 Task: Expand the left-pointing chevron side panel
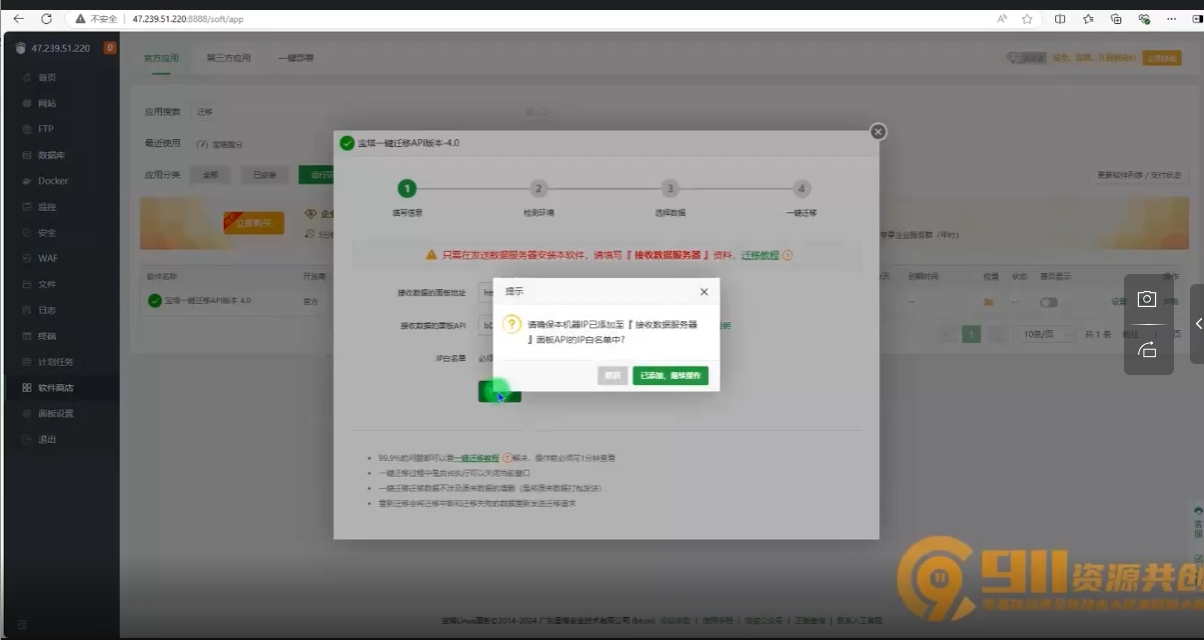1198,324
